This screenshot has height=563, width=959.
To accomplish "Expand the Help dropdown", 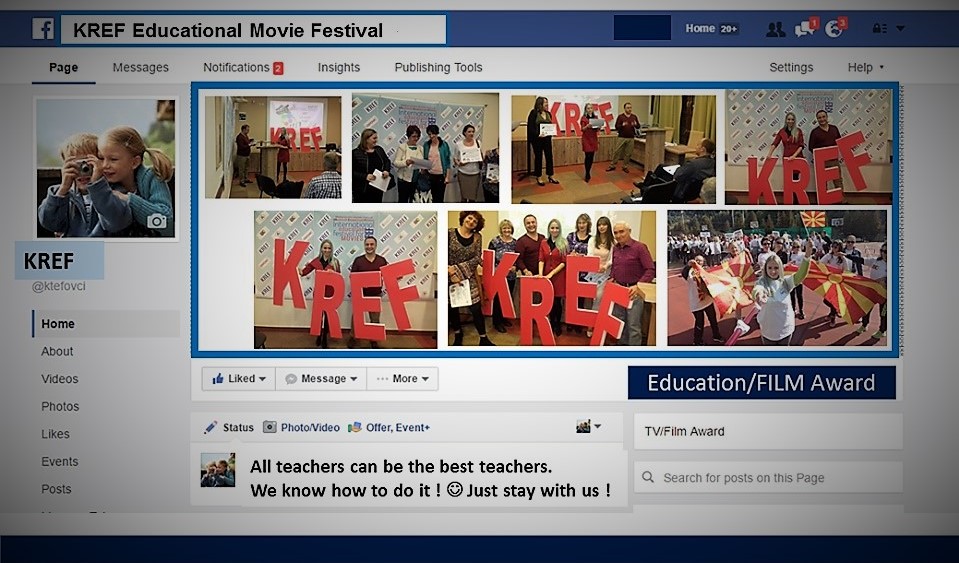I will click(865, 67).
